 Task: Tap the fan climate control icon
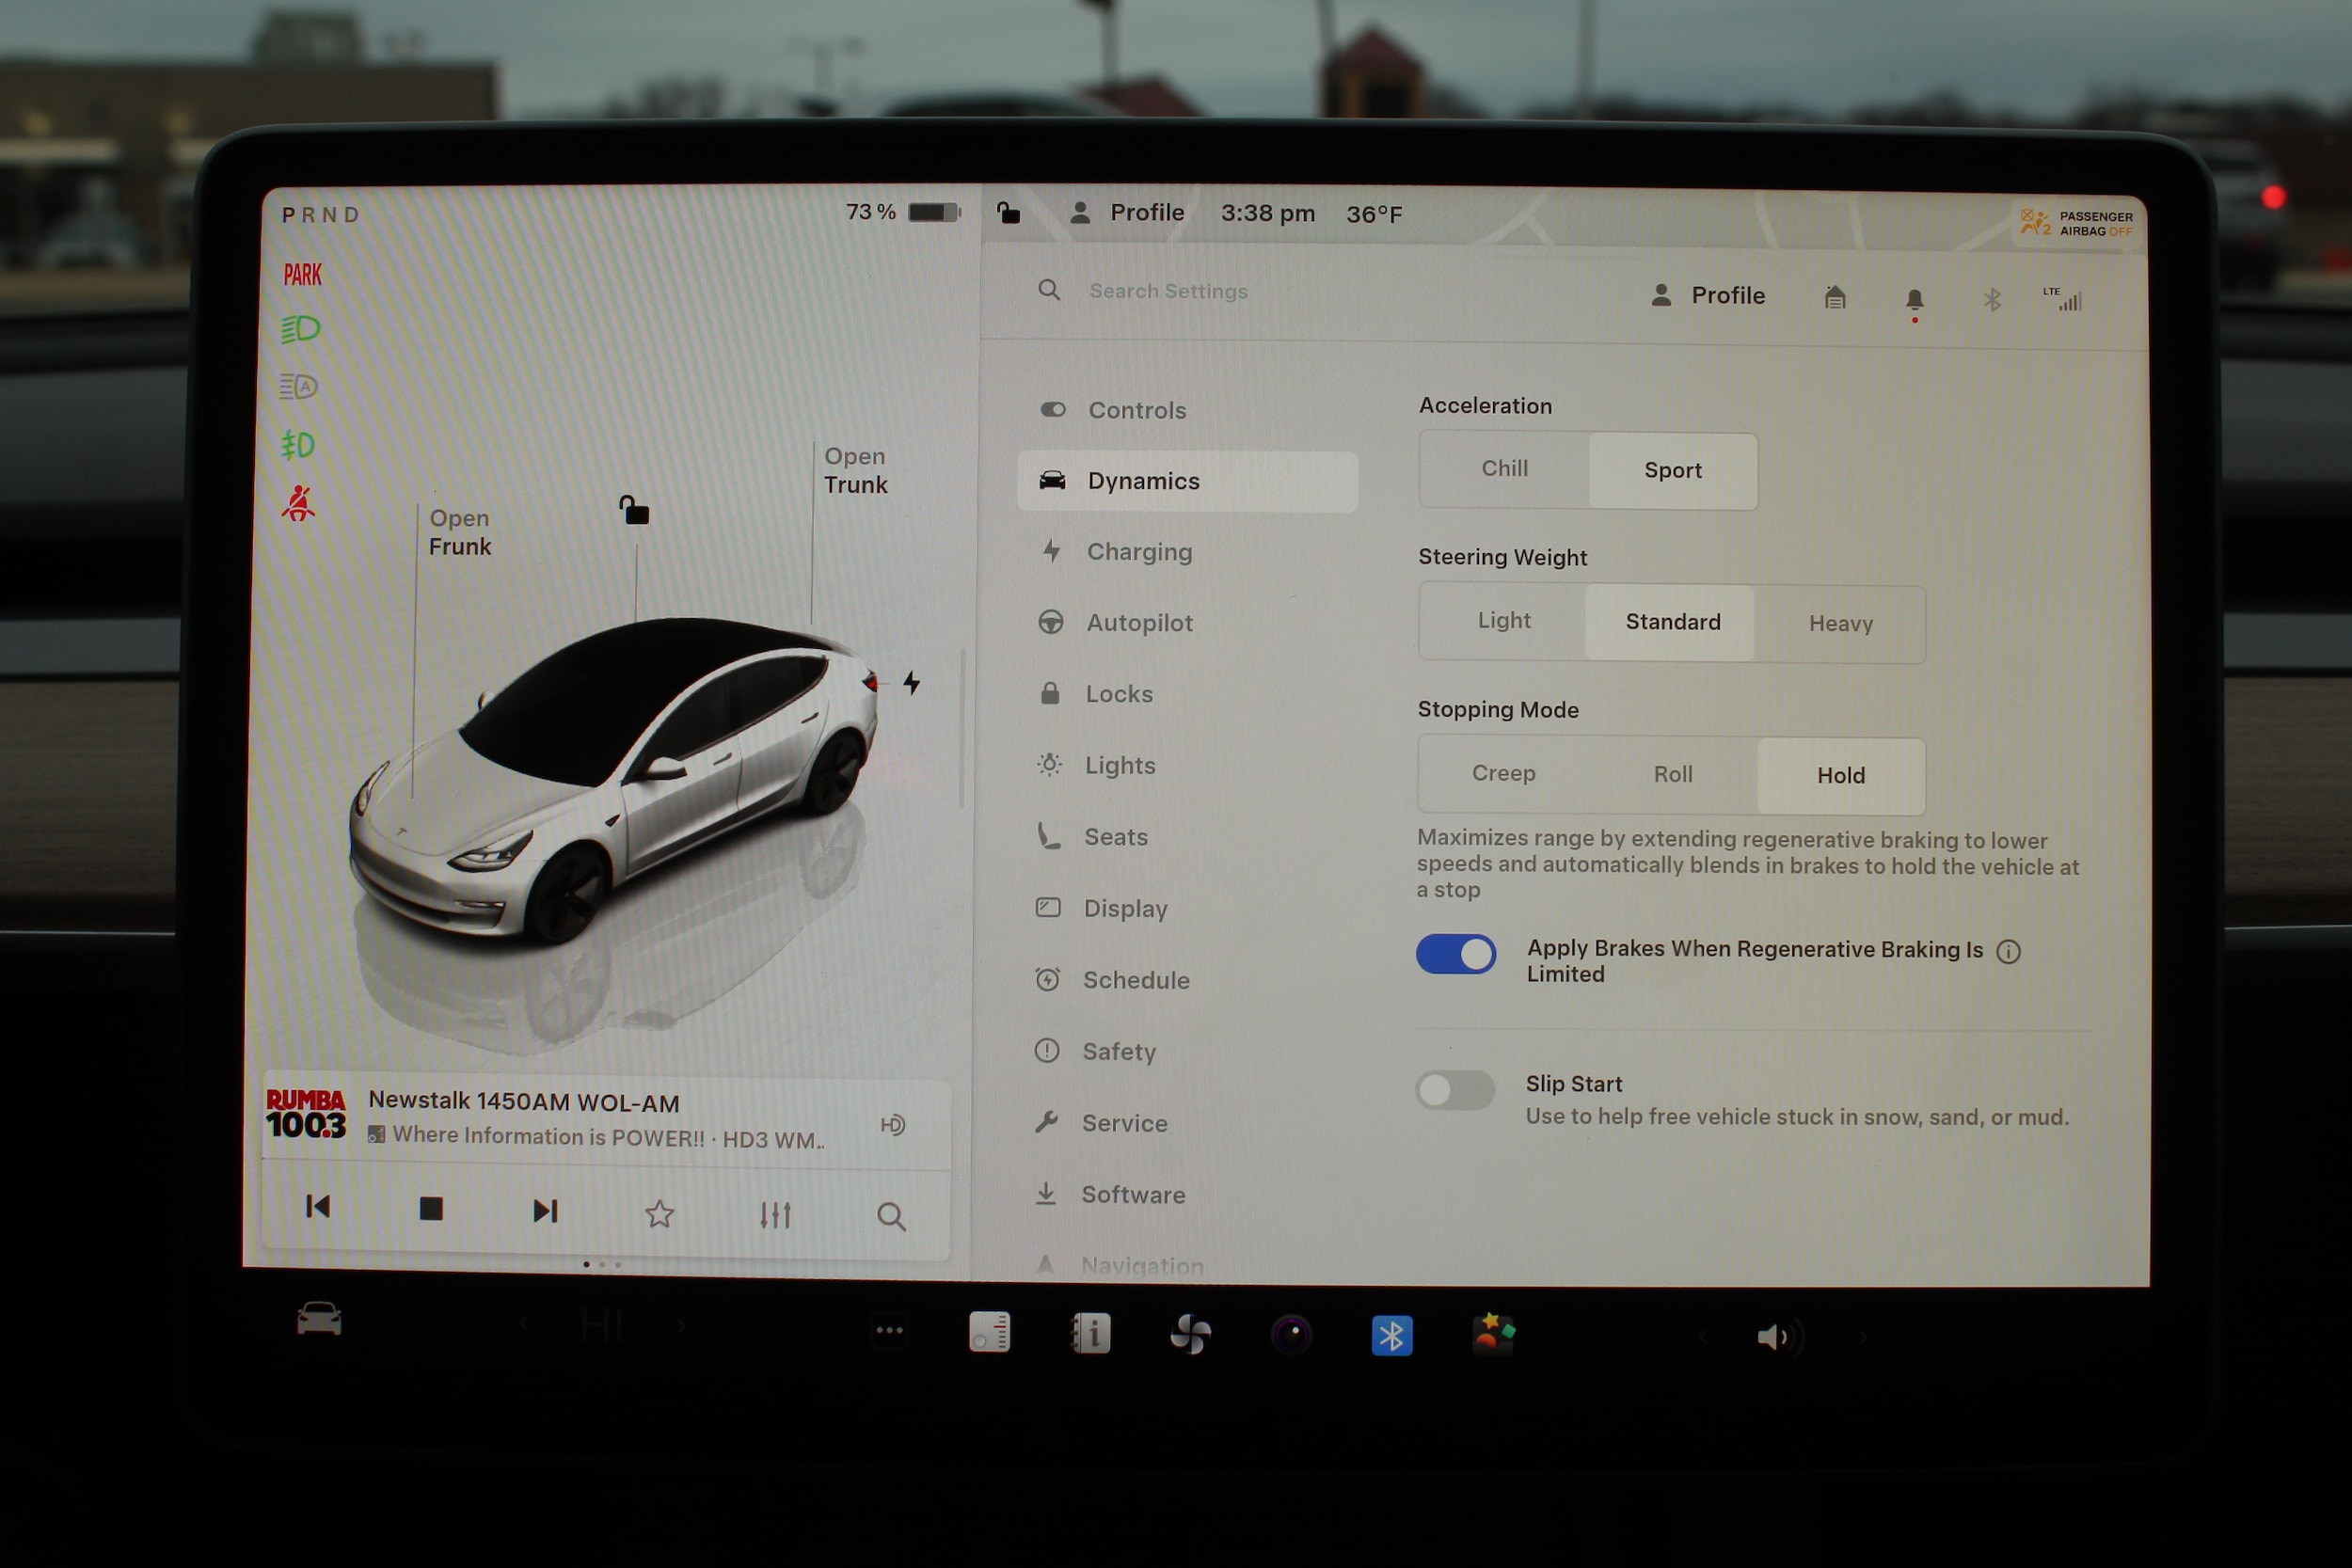pyautogui.click(x=1190, y=1334)
